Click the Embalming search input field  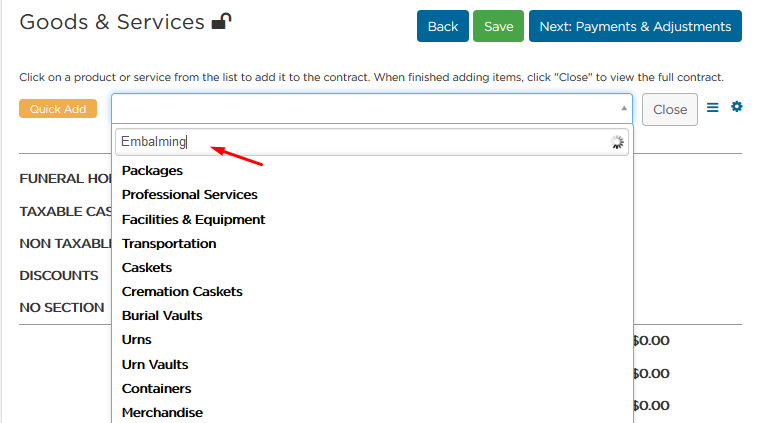(372, 142)
